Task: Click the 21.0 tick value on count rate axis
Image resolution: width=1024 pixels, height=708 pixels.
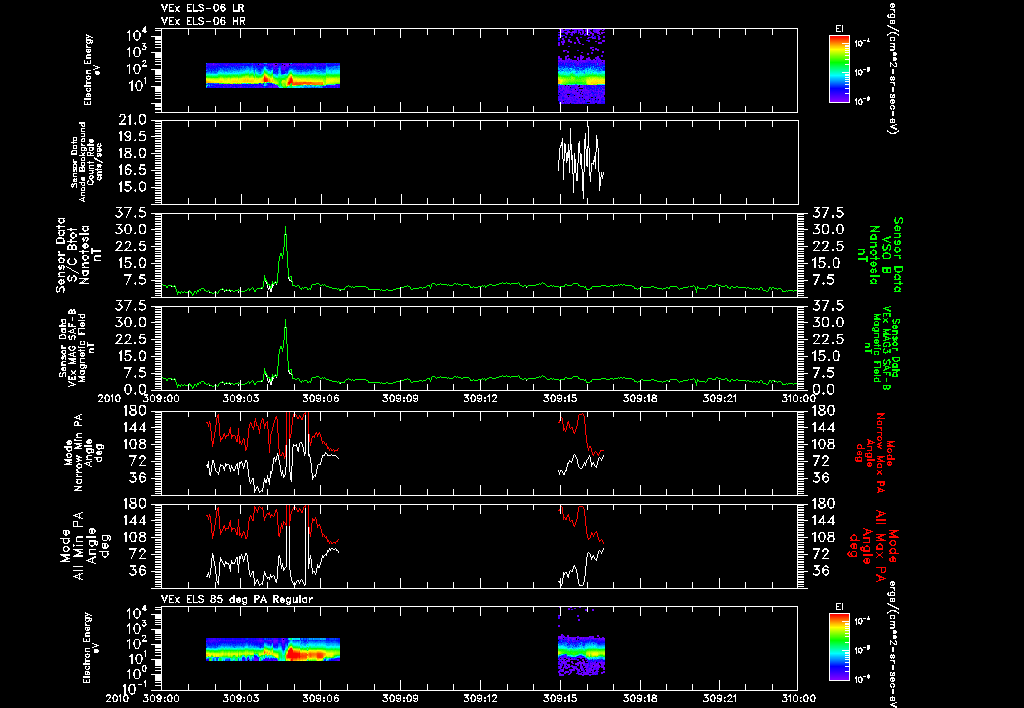Action: pyautogui.click(x=132, y=120)
